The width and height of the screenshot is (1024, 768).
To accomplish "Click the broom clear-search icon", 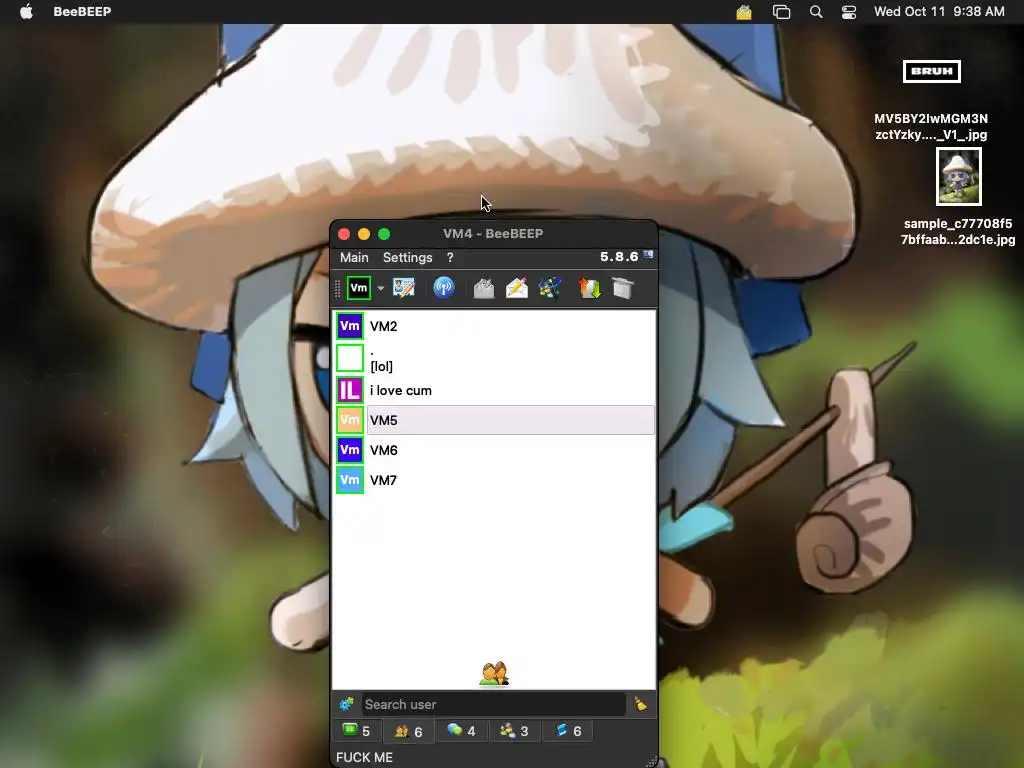I will [x=641, y=704].
